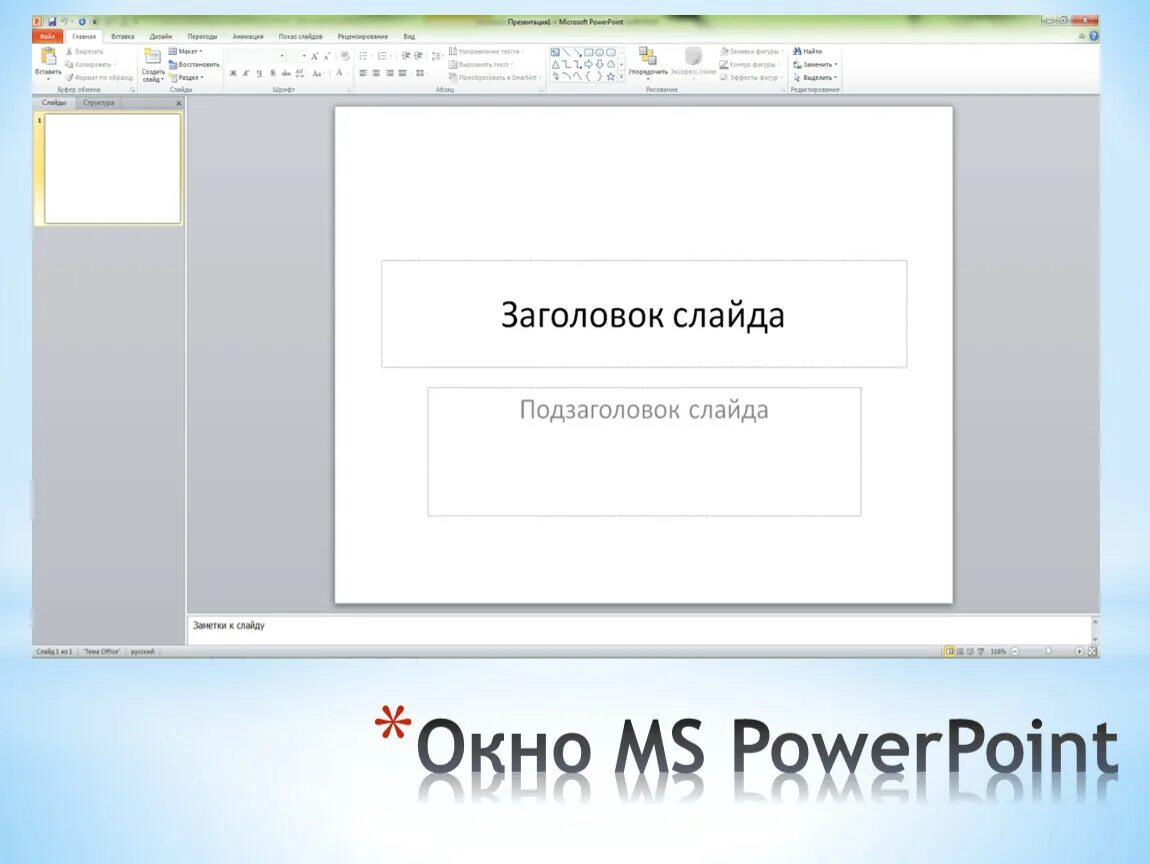Switch to the Вставка ribbon tab
Screen dimensions: 1150x864
(122, 36)
